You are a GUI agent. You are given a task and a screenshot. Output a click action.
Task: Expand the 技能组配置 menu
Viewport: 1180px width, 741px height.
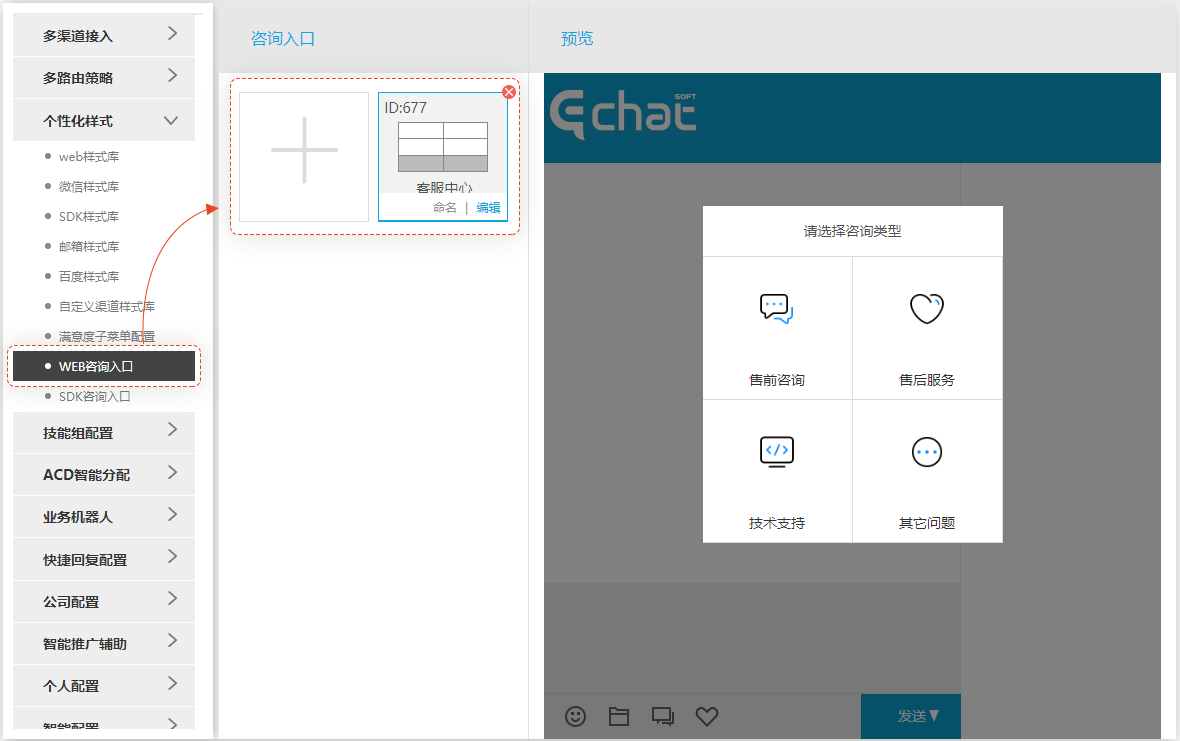[x=104, y=433]
